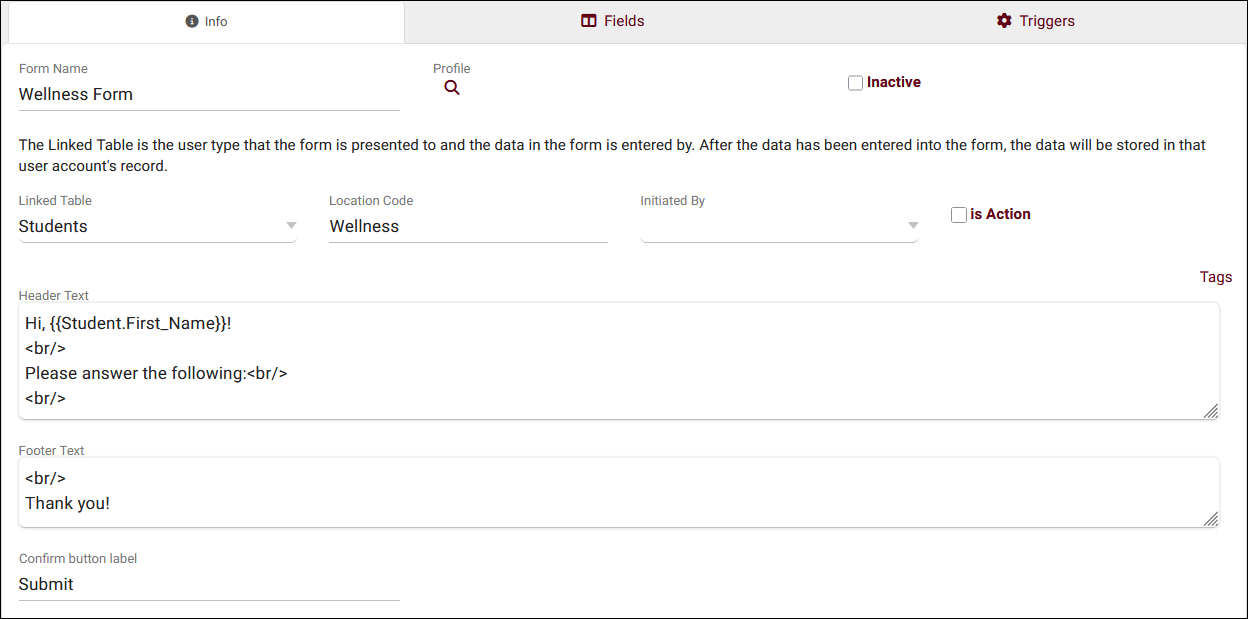This screenshot has width=1248, height=619.
Task: Click the Header Text resize handle
Action: coord(1210,410)
